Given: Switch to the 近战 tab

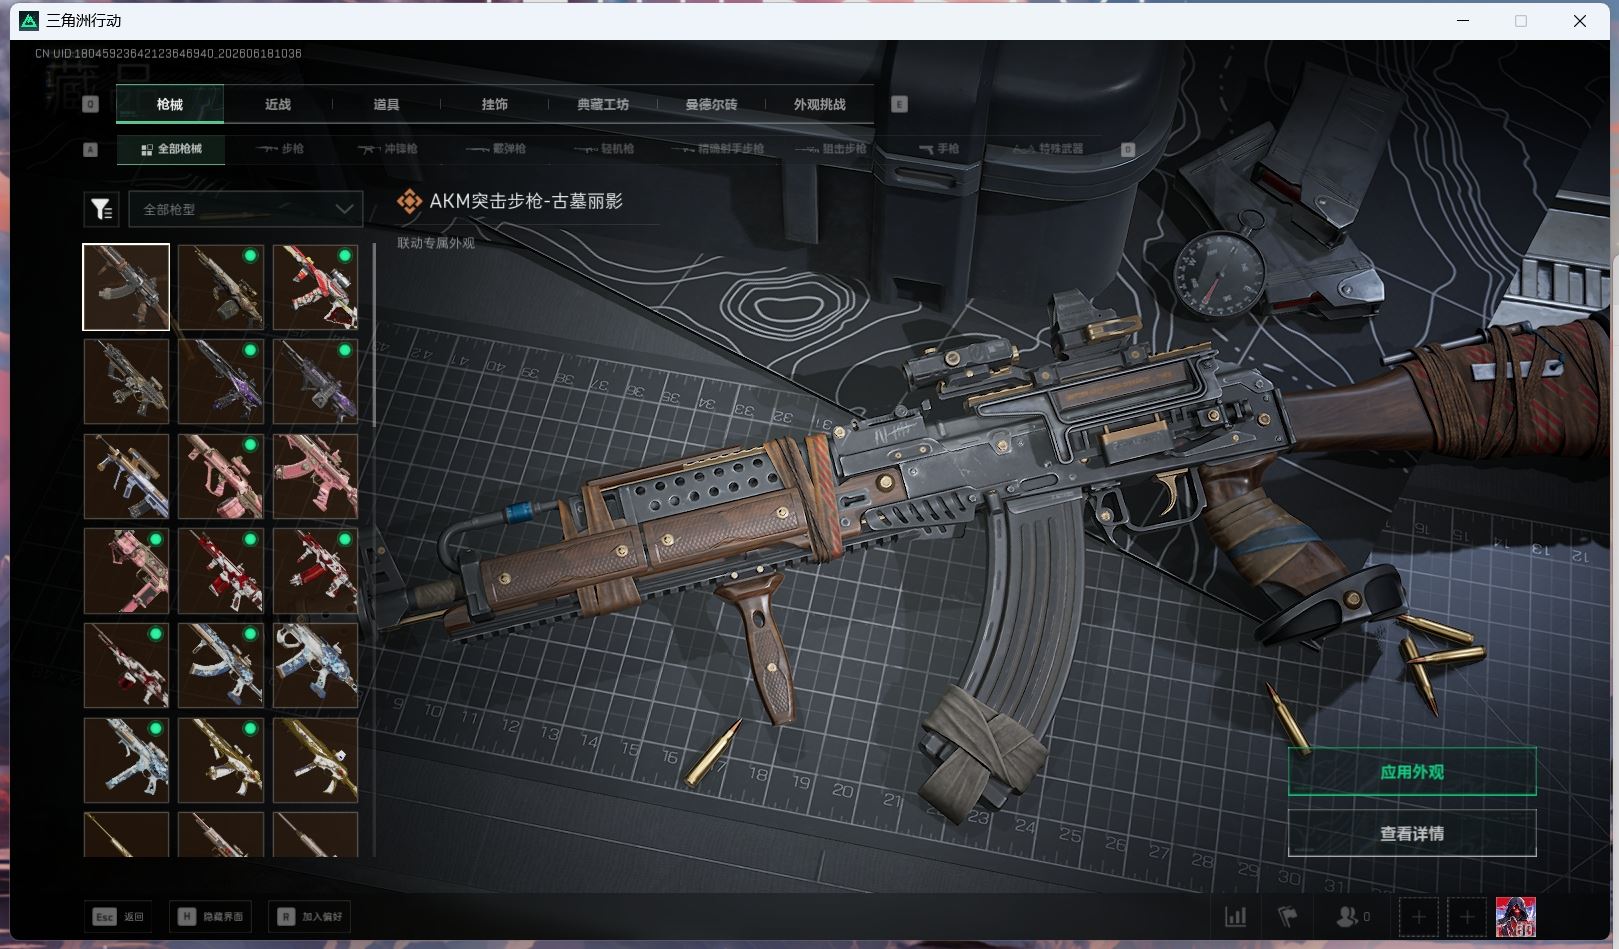Looking at the screenshot, I should (278, 104).
